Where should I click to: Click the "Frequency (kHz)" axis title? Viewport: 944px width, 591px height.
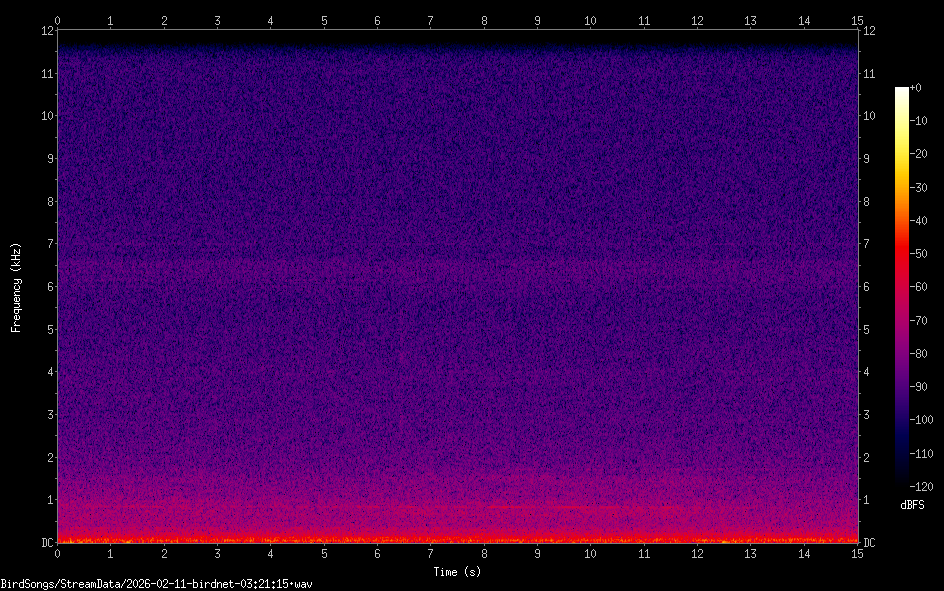(x=16, y=287)
